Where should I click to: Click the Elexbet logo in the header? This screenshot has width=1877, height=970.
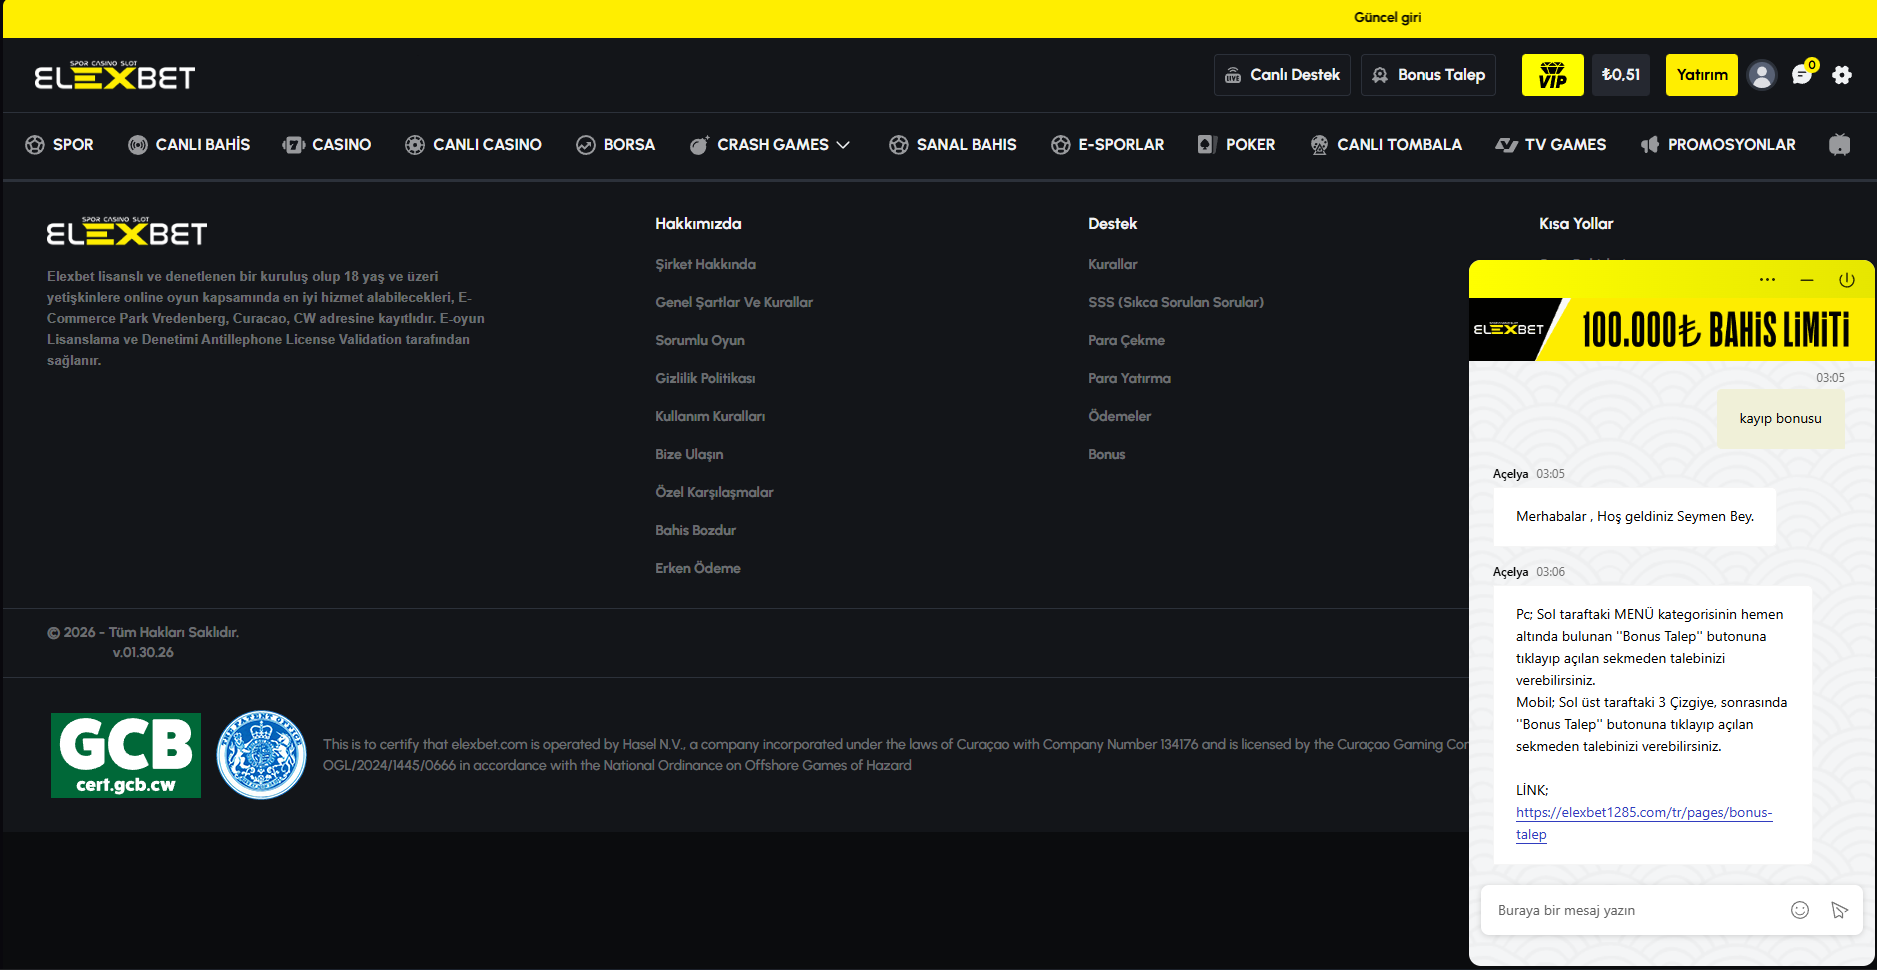pos(115,75)
